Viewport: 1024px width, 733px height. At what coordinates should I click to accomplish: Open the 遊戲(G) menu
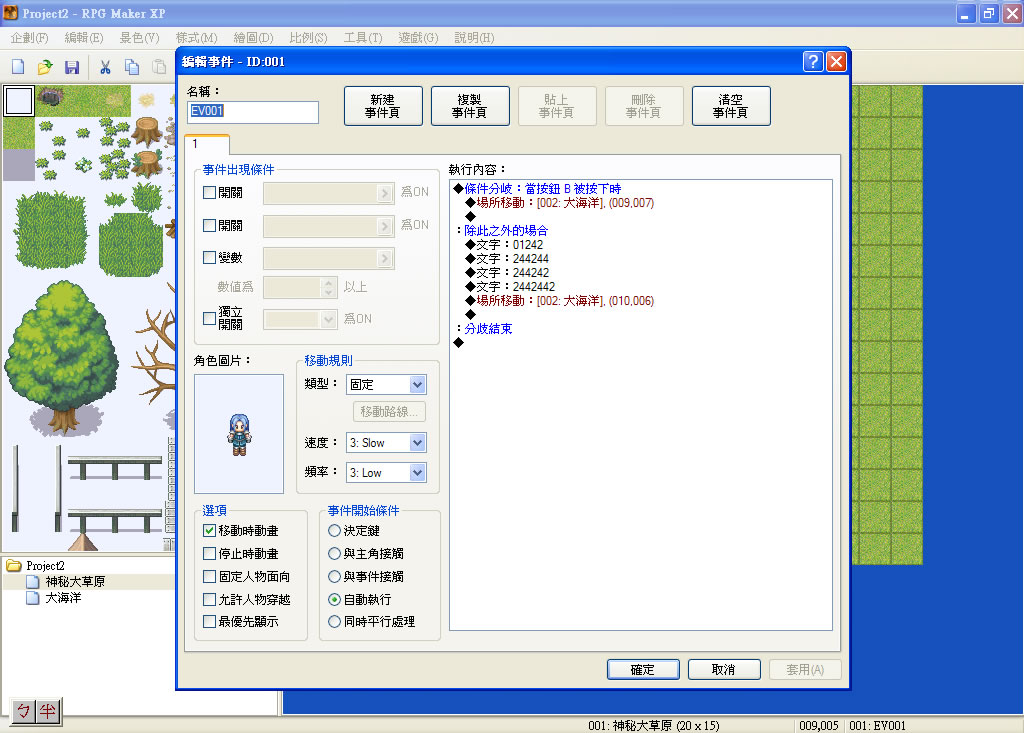pyautogui.click(x=419, y=38)
